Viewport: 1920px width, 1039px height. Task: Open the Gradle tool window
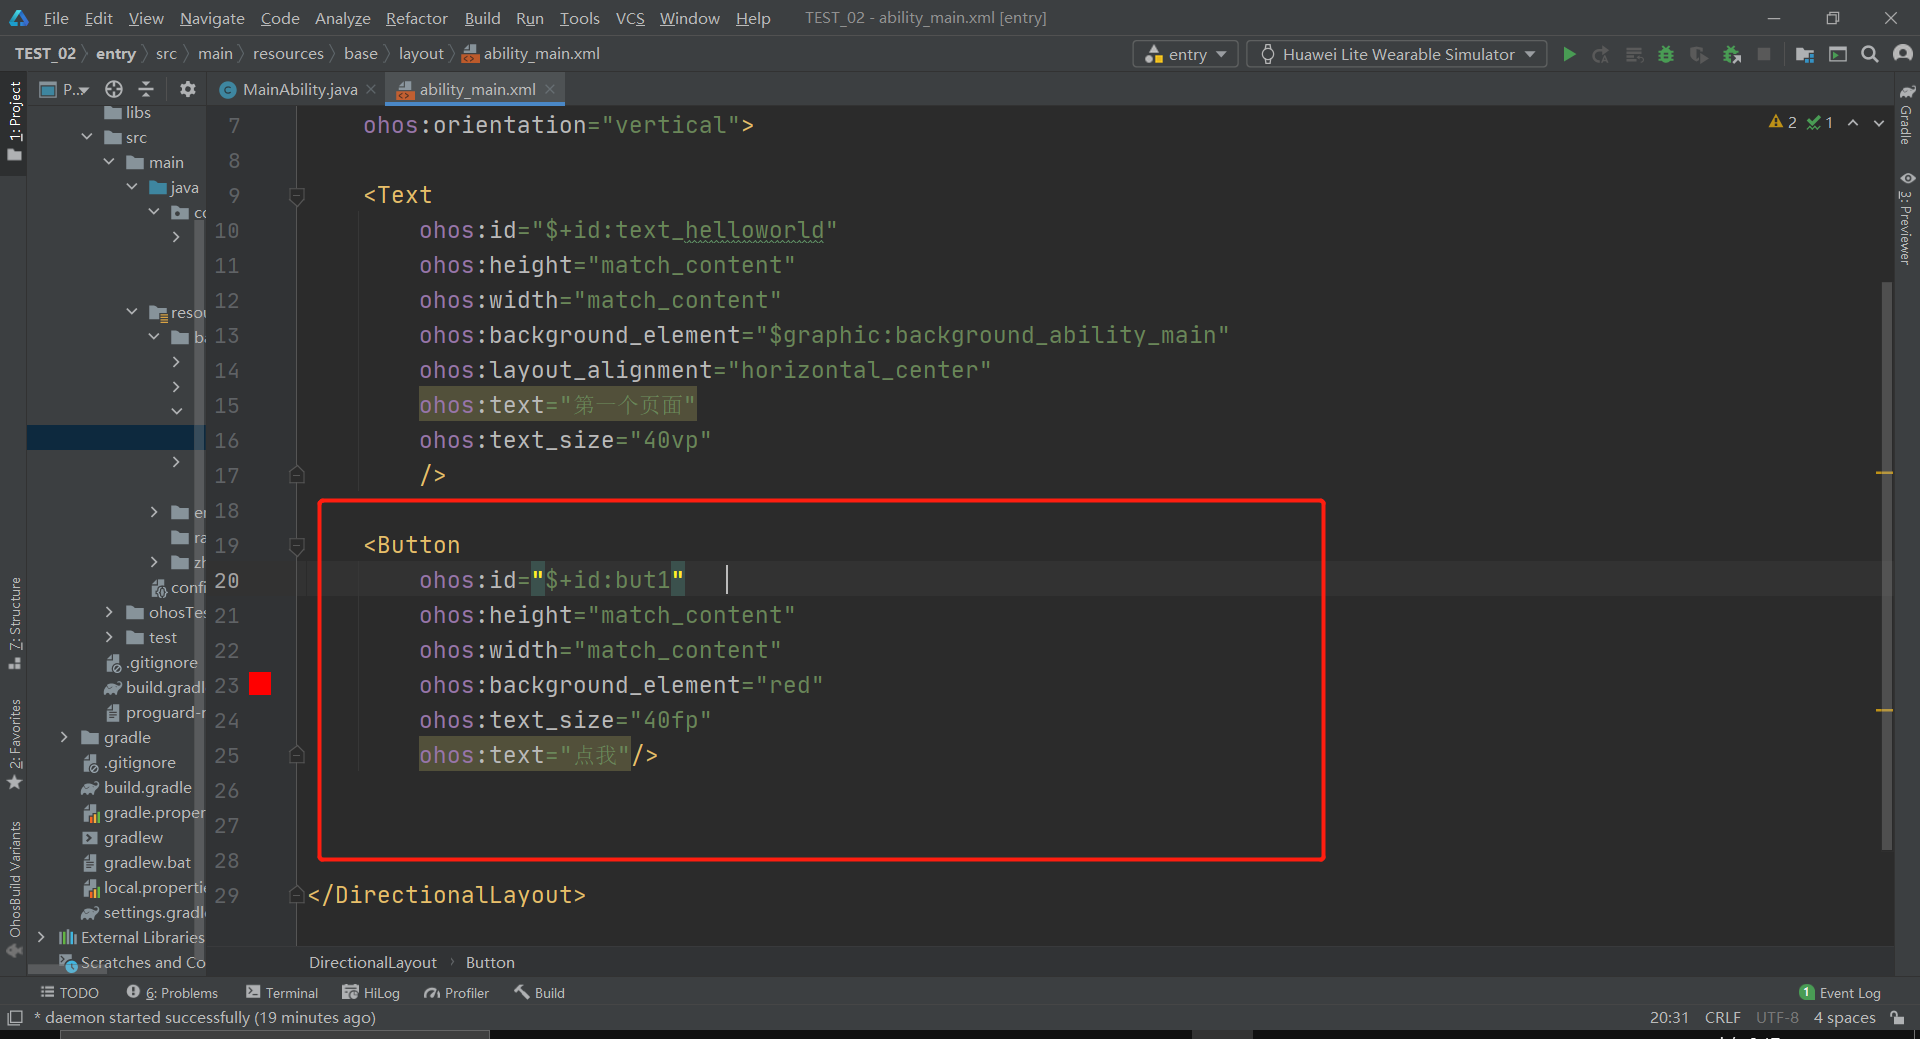click(x=1906, y=115)
